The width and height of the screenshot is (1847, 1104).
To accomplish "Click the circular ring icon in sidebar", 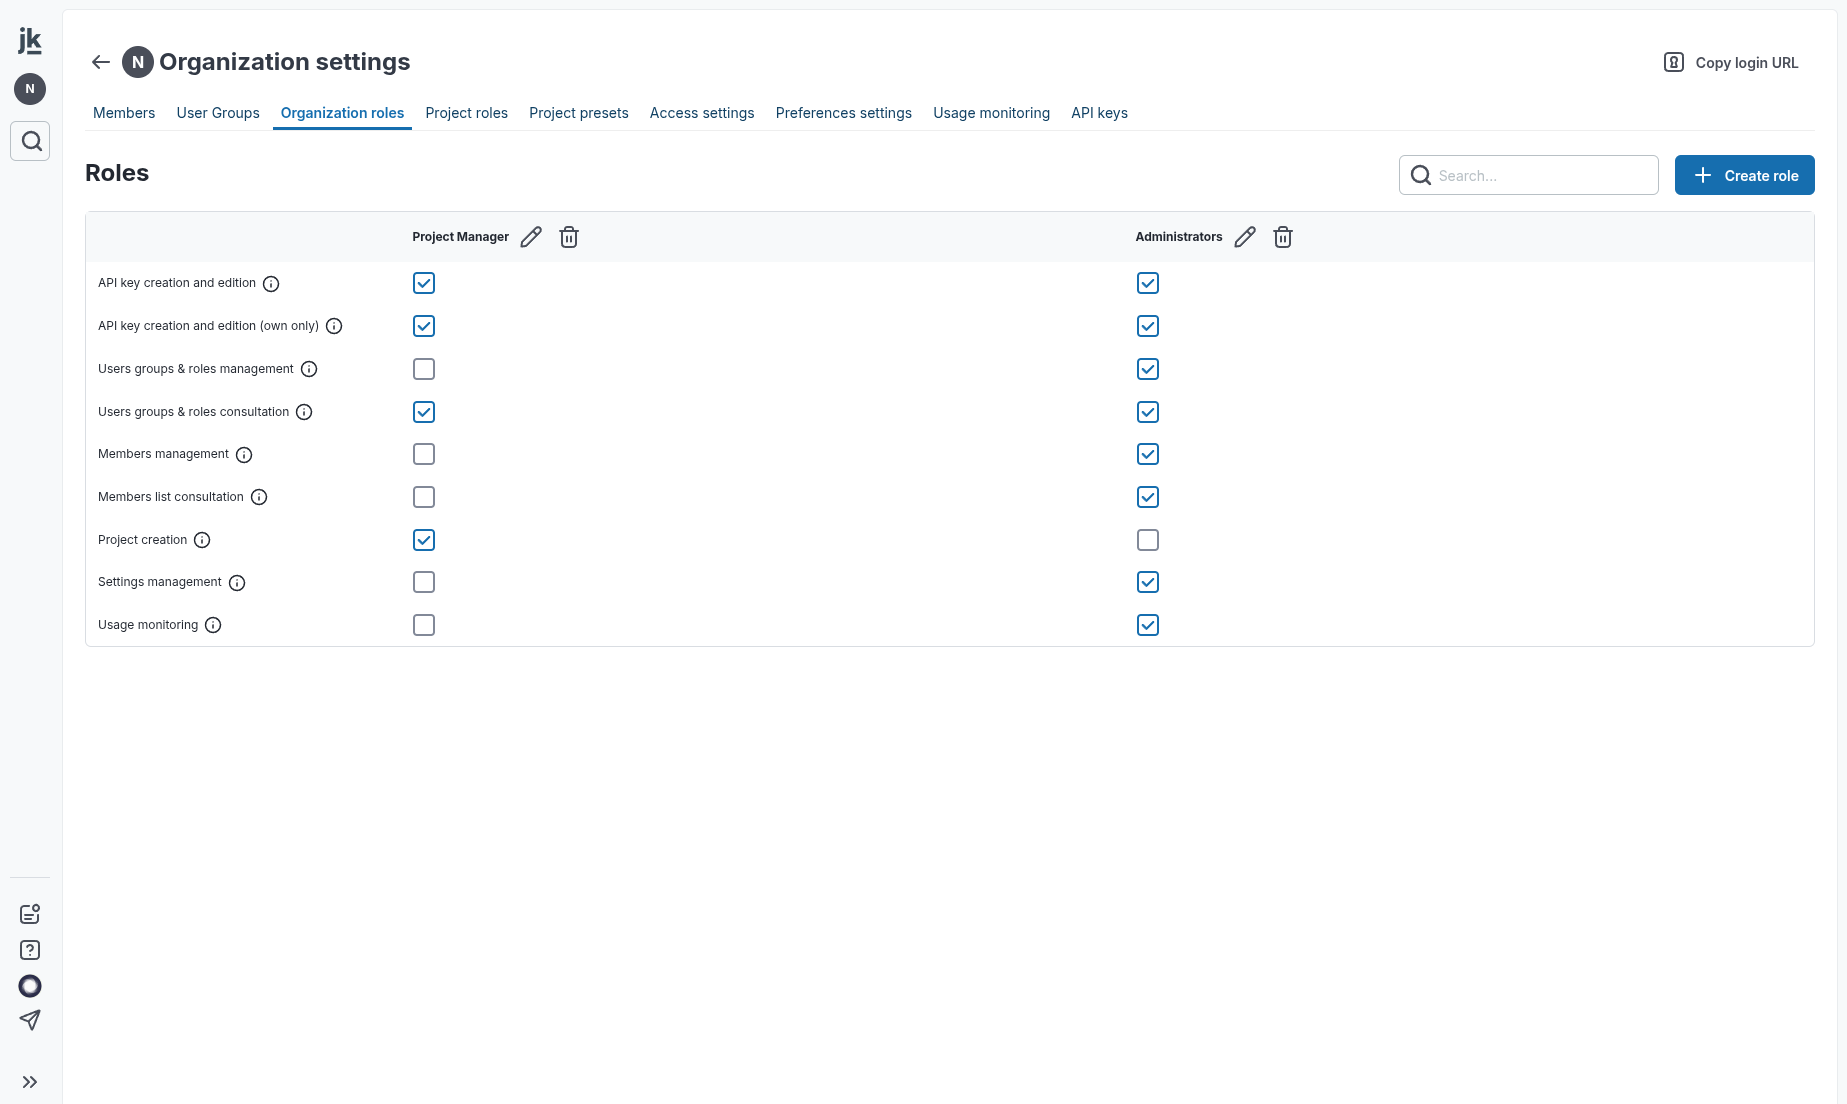I will pyautogui.click(x=30, y=986).
